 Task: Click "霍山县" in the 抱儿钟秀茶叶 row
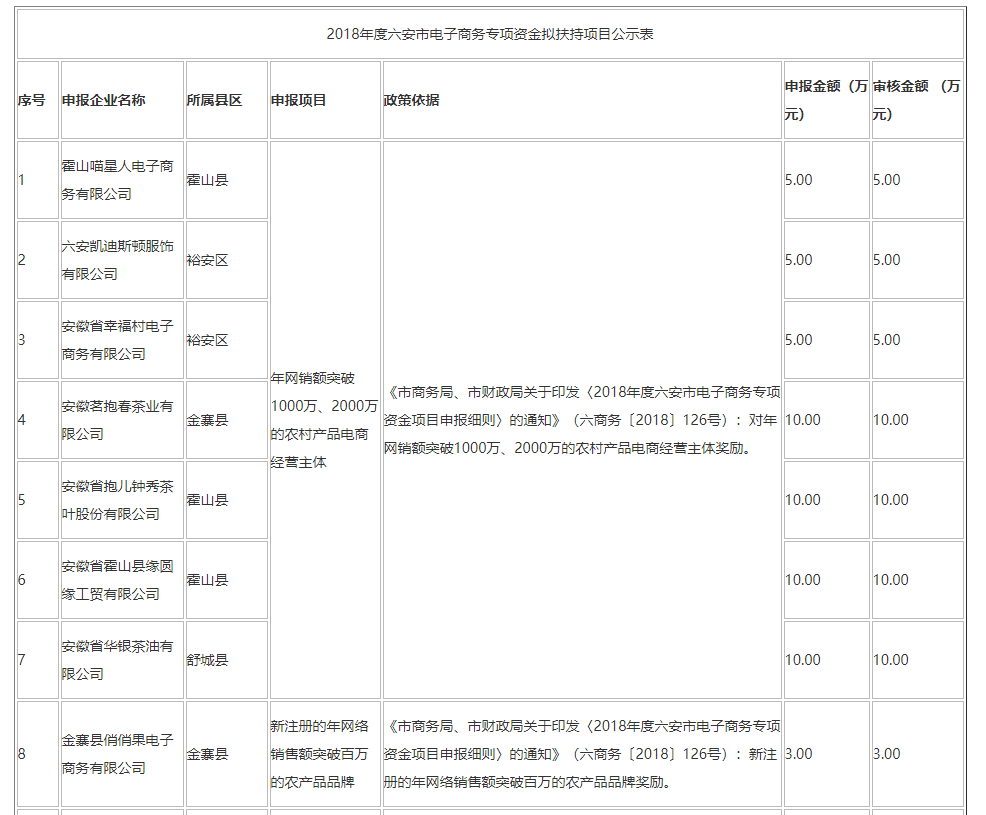[208, 500]
